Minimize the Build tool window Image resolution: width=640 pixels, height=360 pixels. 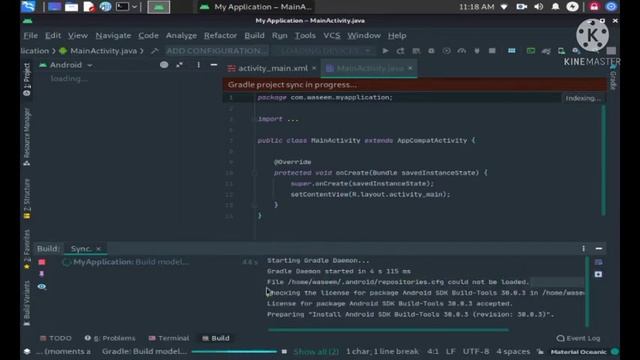599,249
